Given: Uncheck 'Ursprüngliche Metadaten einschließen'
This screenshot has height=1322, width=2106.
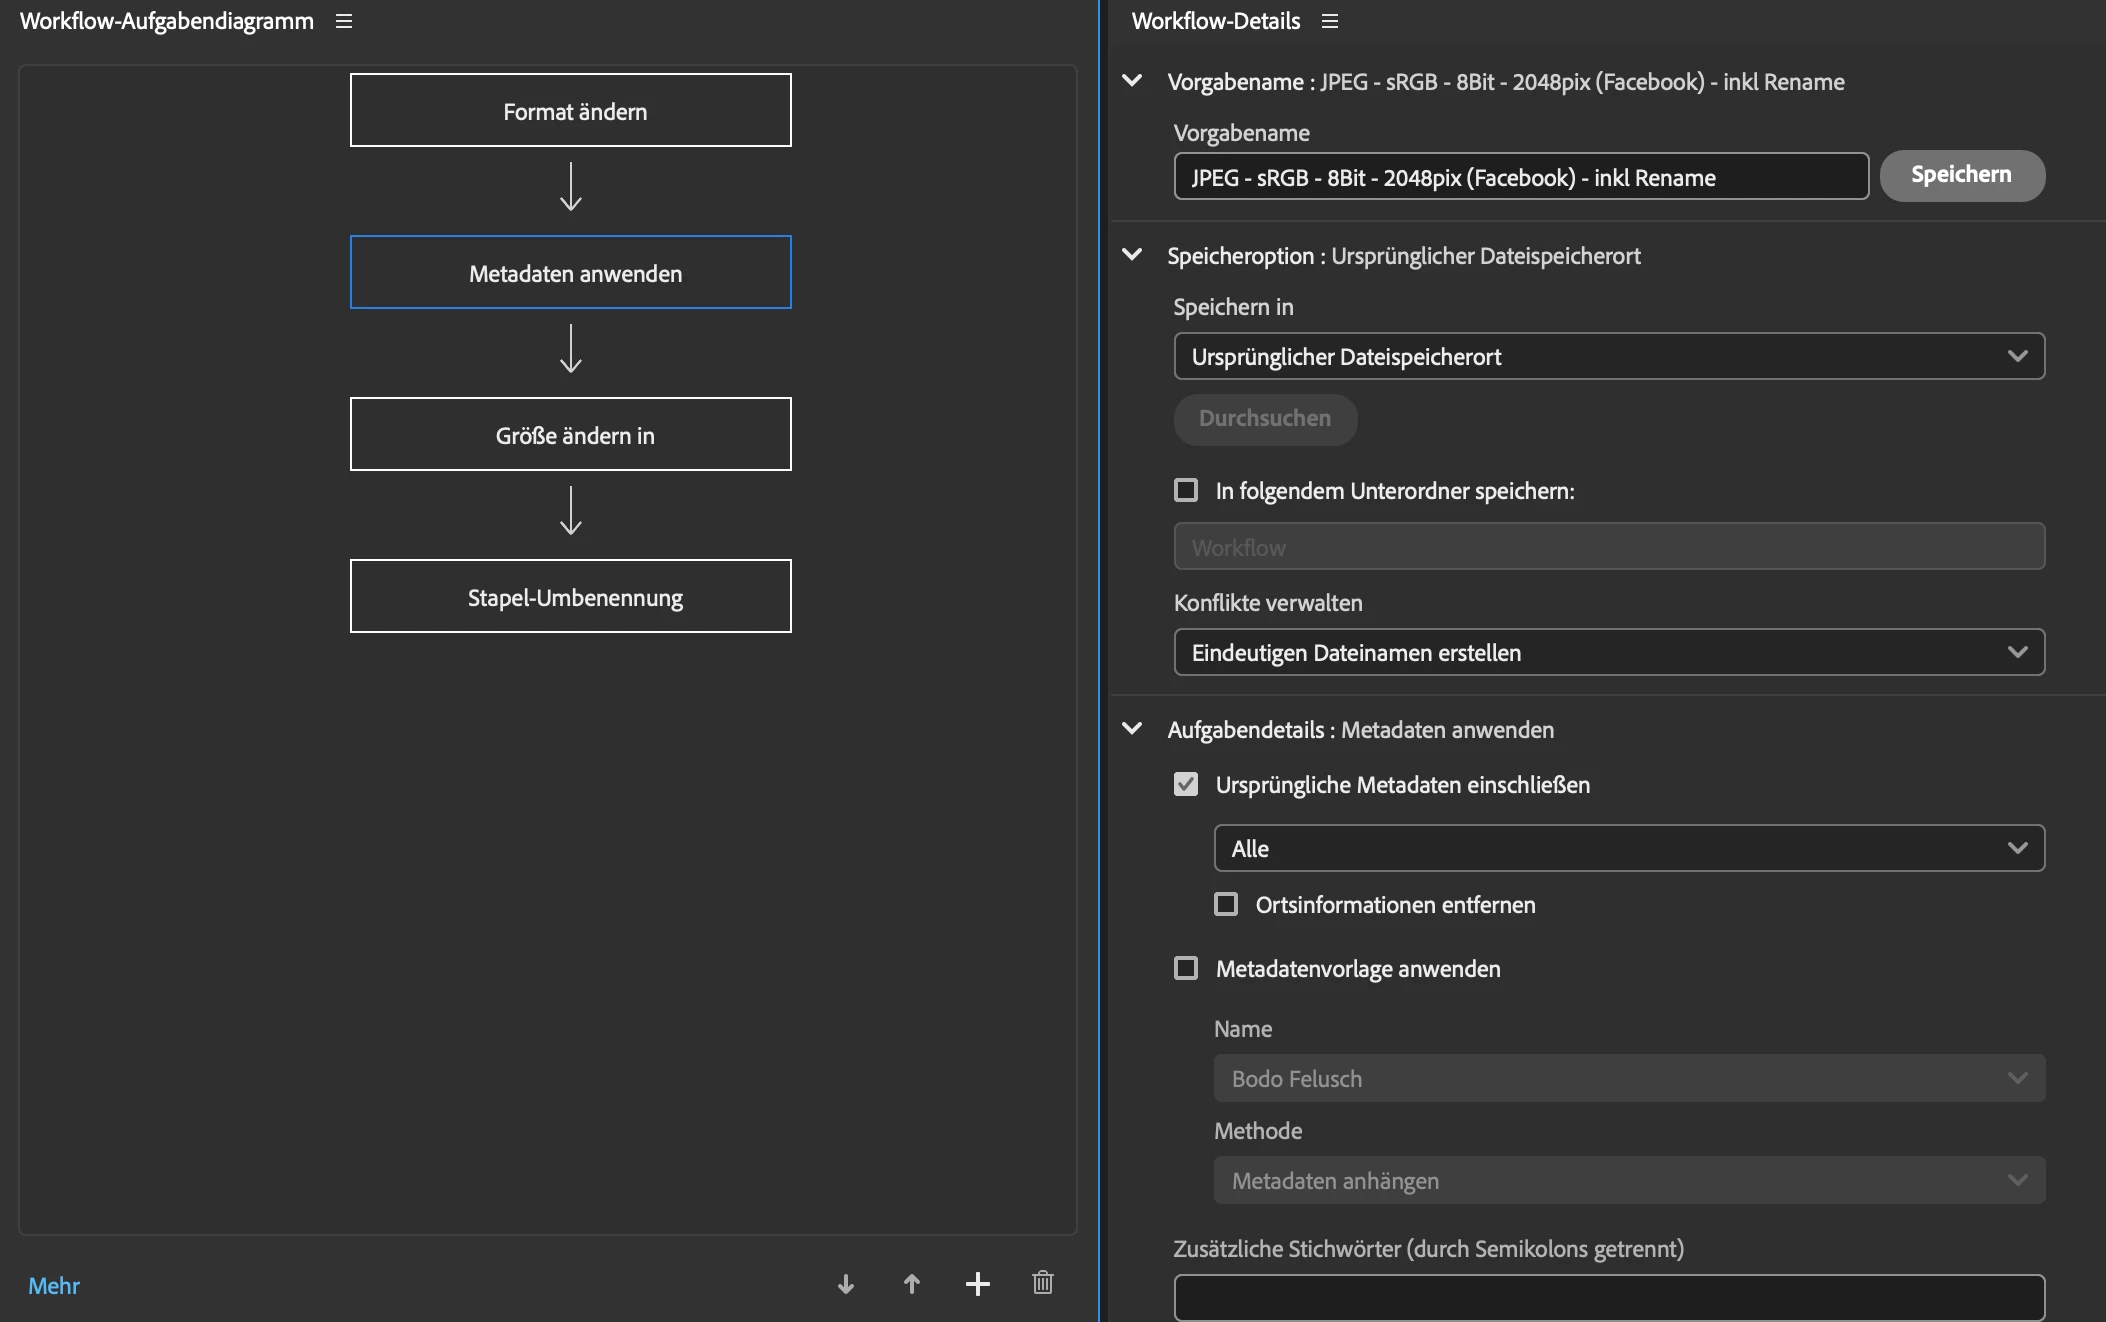Looking at the screenshot, I should pos(1186,784).
